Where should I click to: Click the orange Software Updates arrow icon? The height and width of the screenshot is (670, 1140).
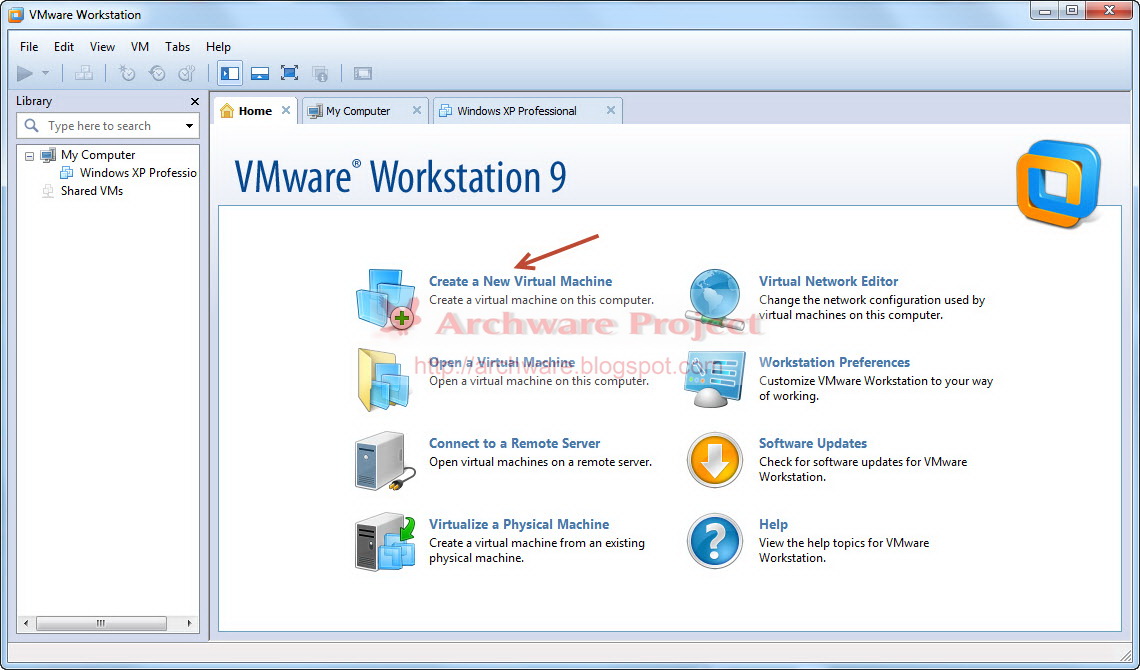(715, 461)
